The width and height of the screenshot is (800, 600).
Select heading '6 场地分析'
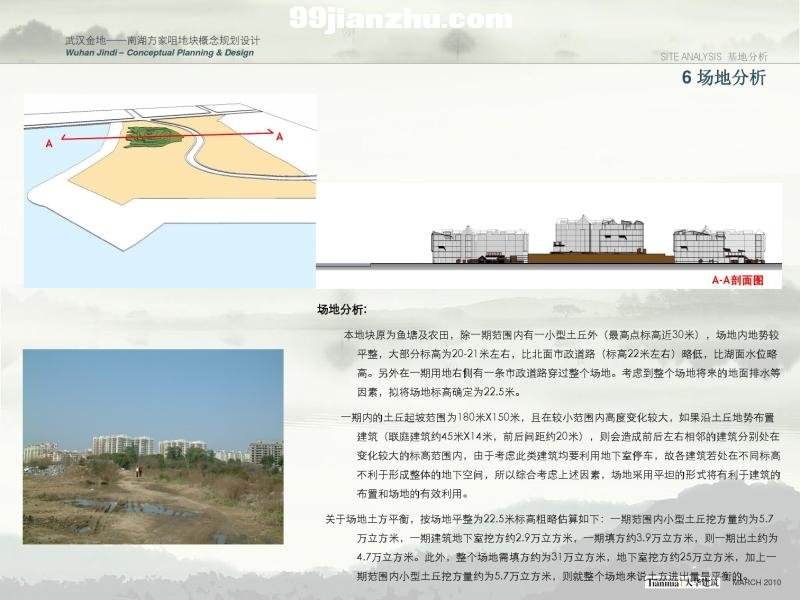coord(724,78)
